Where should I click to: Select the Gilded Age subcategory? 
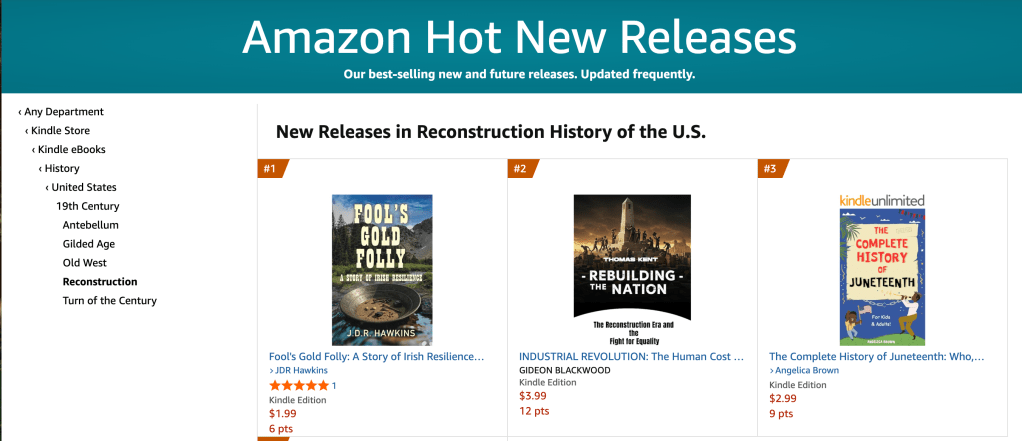click(x=88, y=244)
